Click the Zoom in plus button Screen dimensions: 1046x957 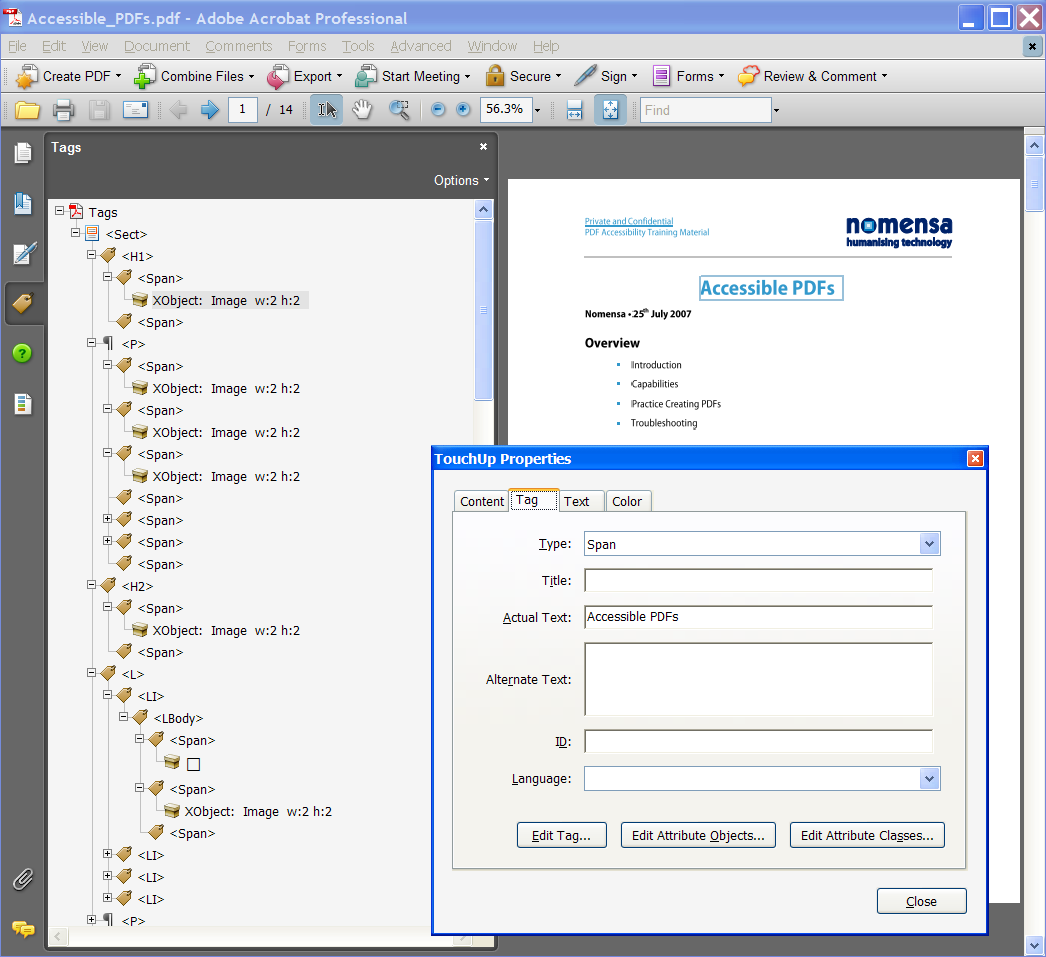[463, 109]
